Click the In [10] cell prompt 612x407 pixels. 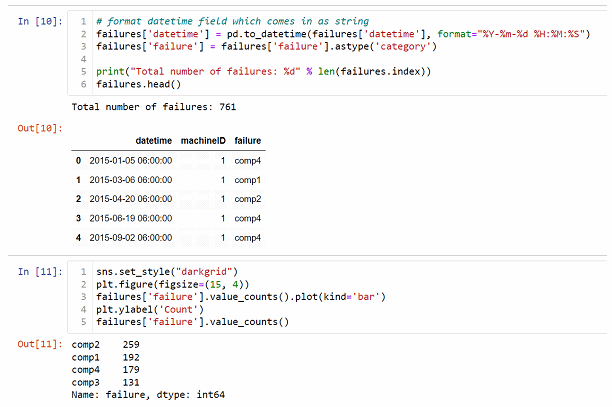(40, 20)
